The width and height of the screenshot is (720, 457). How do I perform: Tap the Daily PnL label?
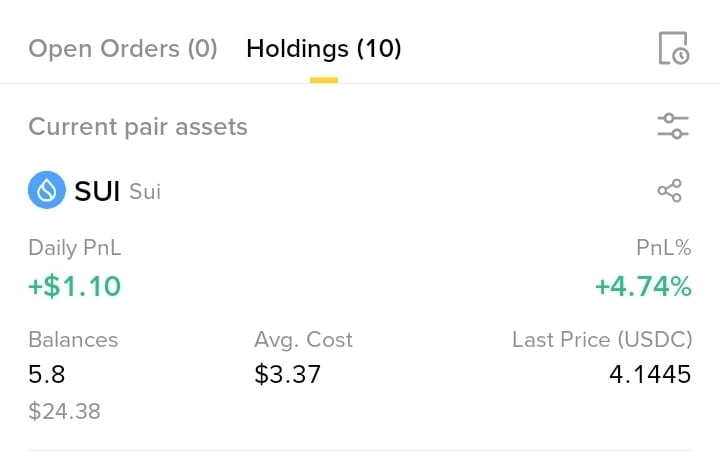[x=75, y=248]
